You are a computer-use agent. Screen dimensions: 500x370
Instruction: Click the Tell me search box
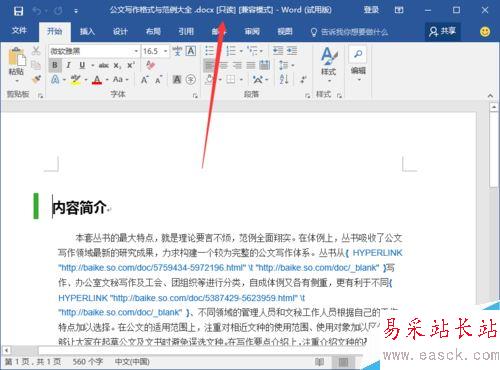coord(349,32)
